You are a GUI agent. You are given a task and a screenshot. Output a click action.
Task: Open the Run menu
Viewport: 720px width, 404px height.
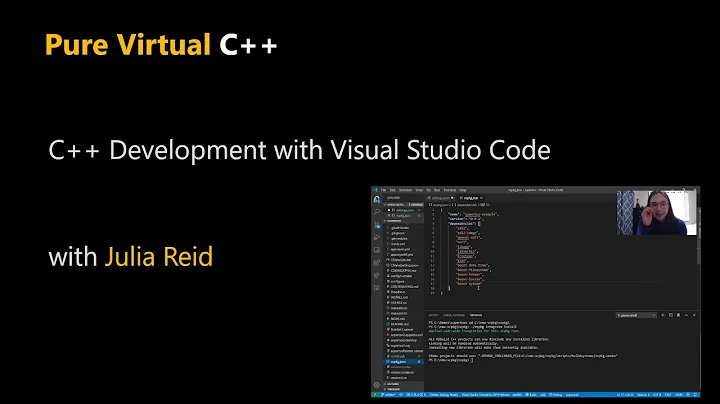(437, 190)
